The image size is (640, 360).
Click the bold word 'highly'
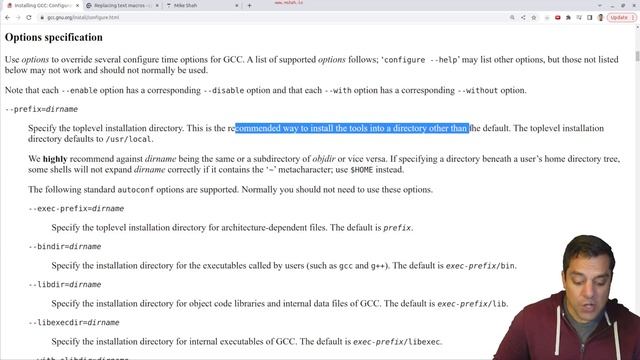click(55, 159)
